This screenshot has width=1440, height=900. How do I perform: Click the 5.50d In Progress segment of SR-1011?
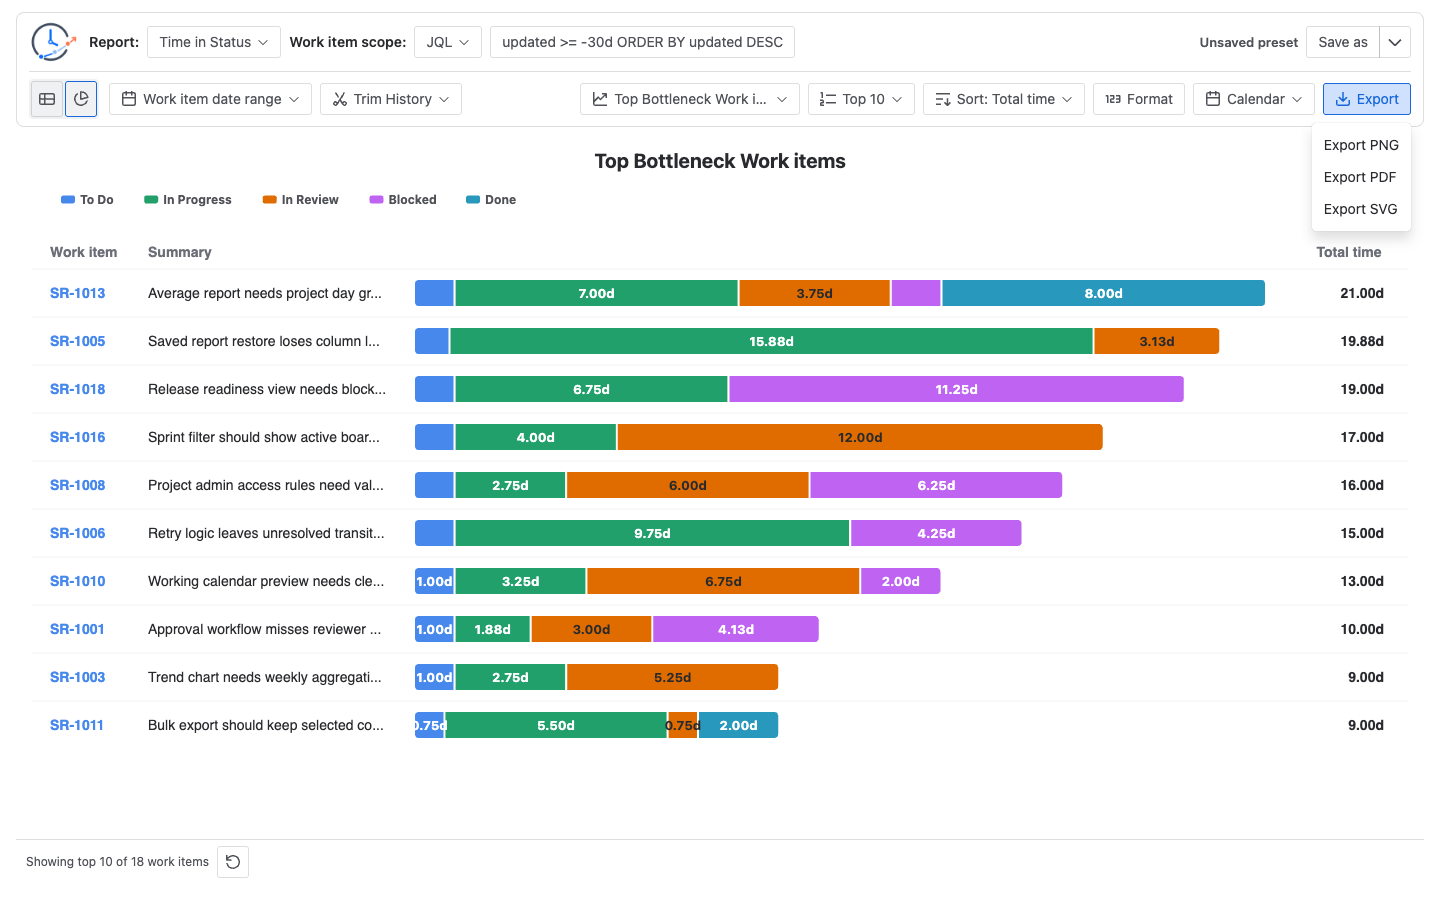coord(556,725)
